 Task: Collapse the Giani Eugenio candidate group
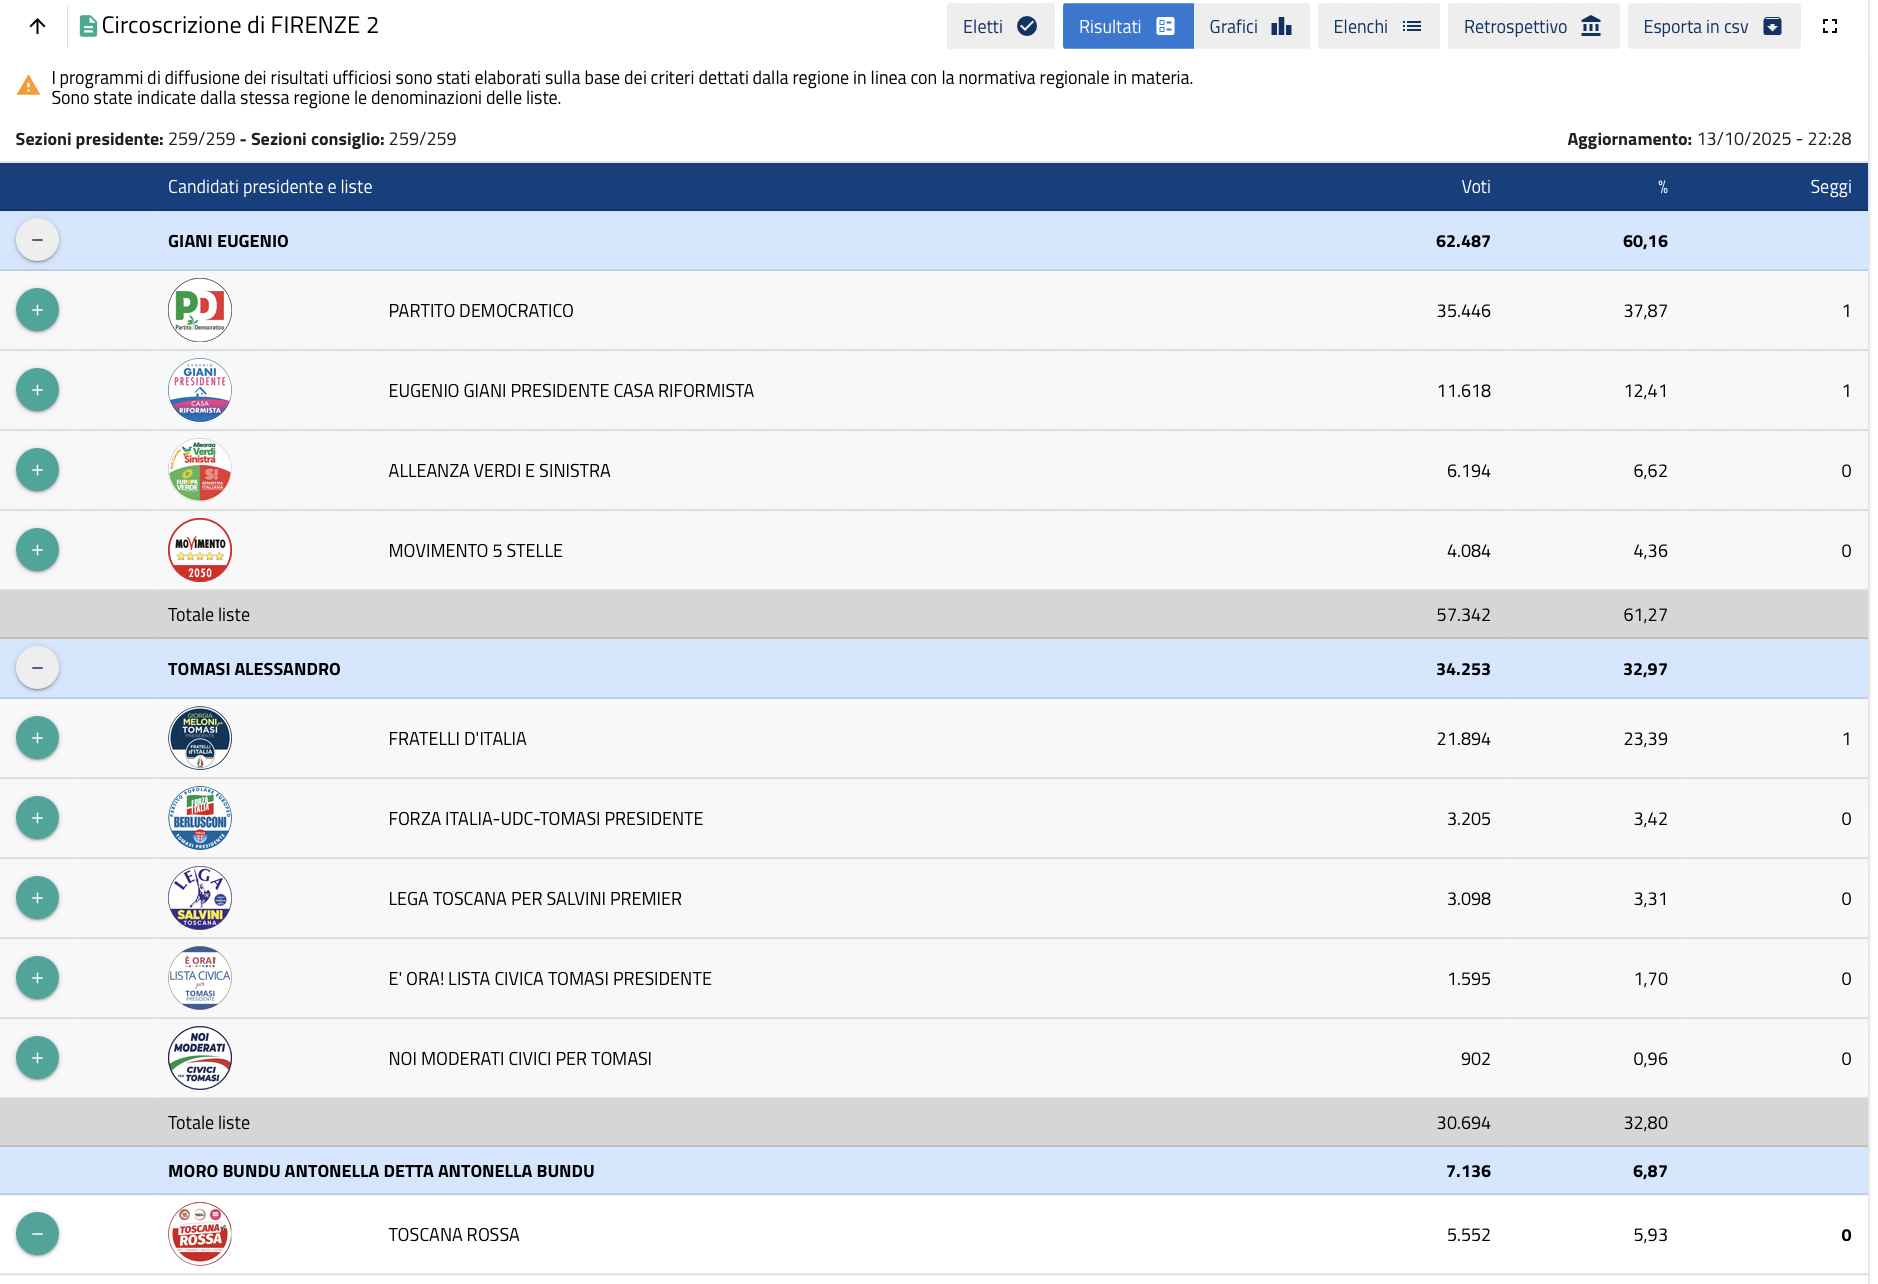tap(37, 240)
